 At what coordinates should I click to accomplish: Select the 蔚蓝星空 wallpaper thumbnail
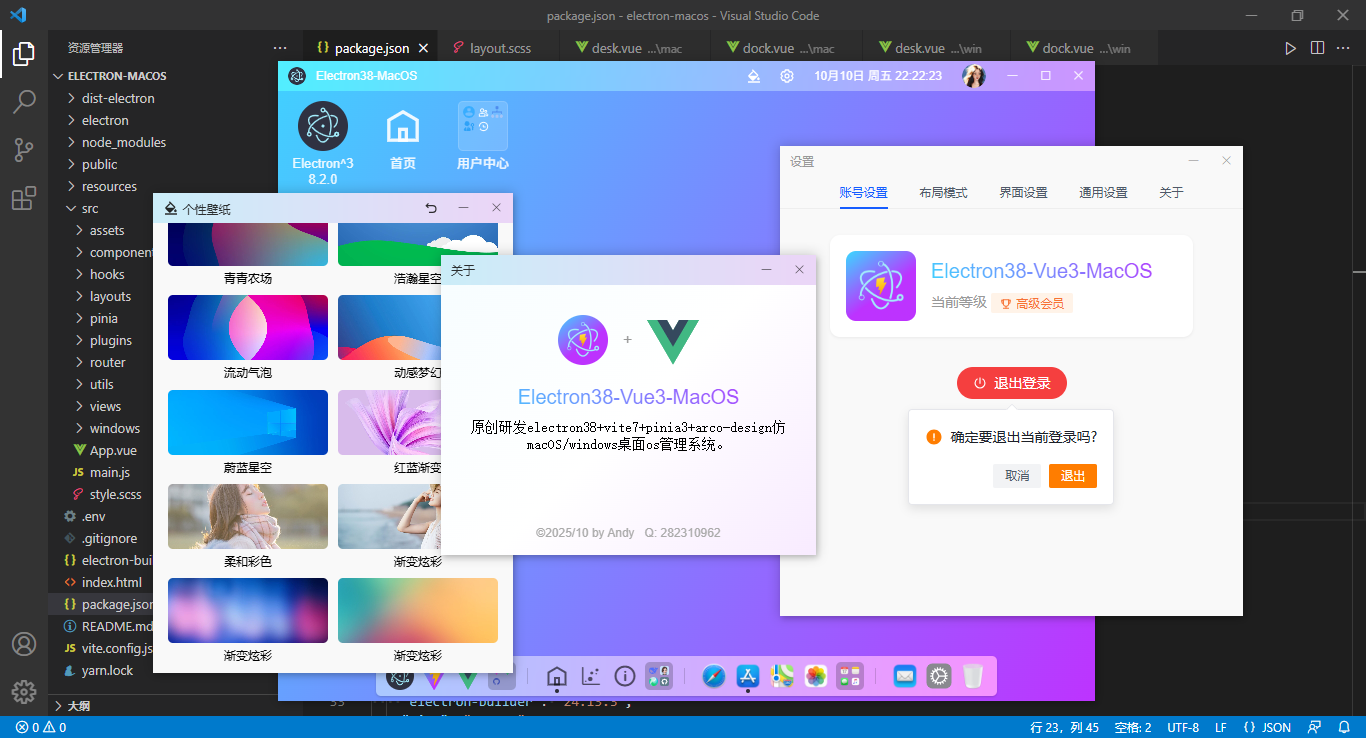247,422
